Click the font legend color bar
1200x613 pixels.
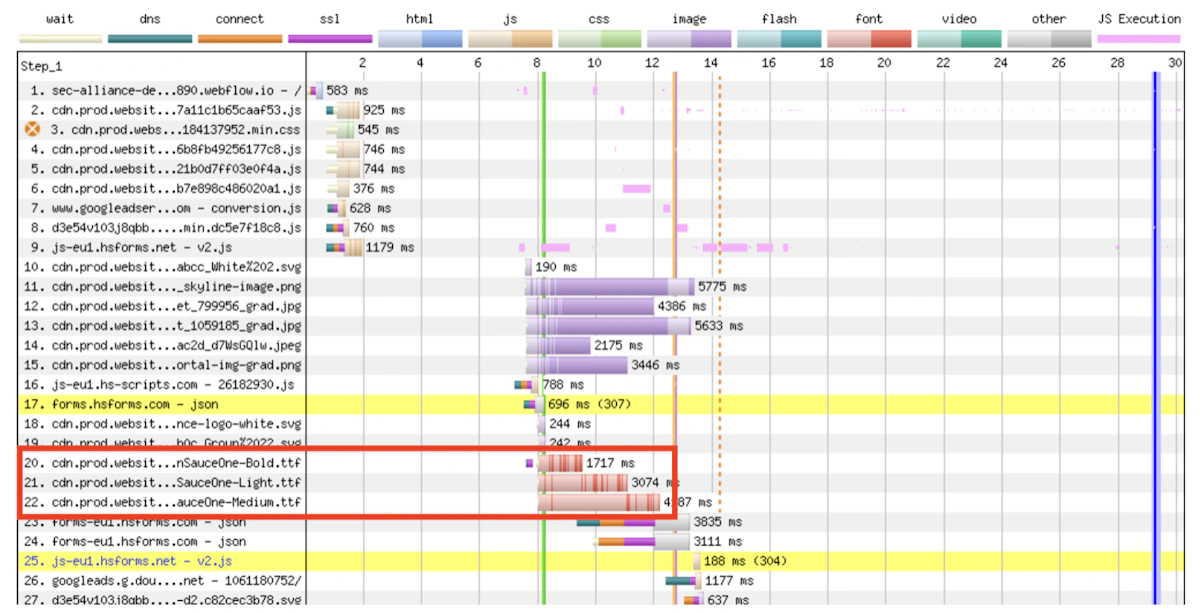coord(869,39)
